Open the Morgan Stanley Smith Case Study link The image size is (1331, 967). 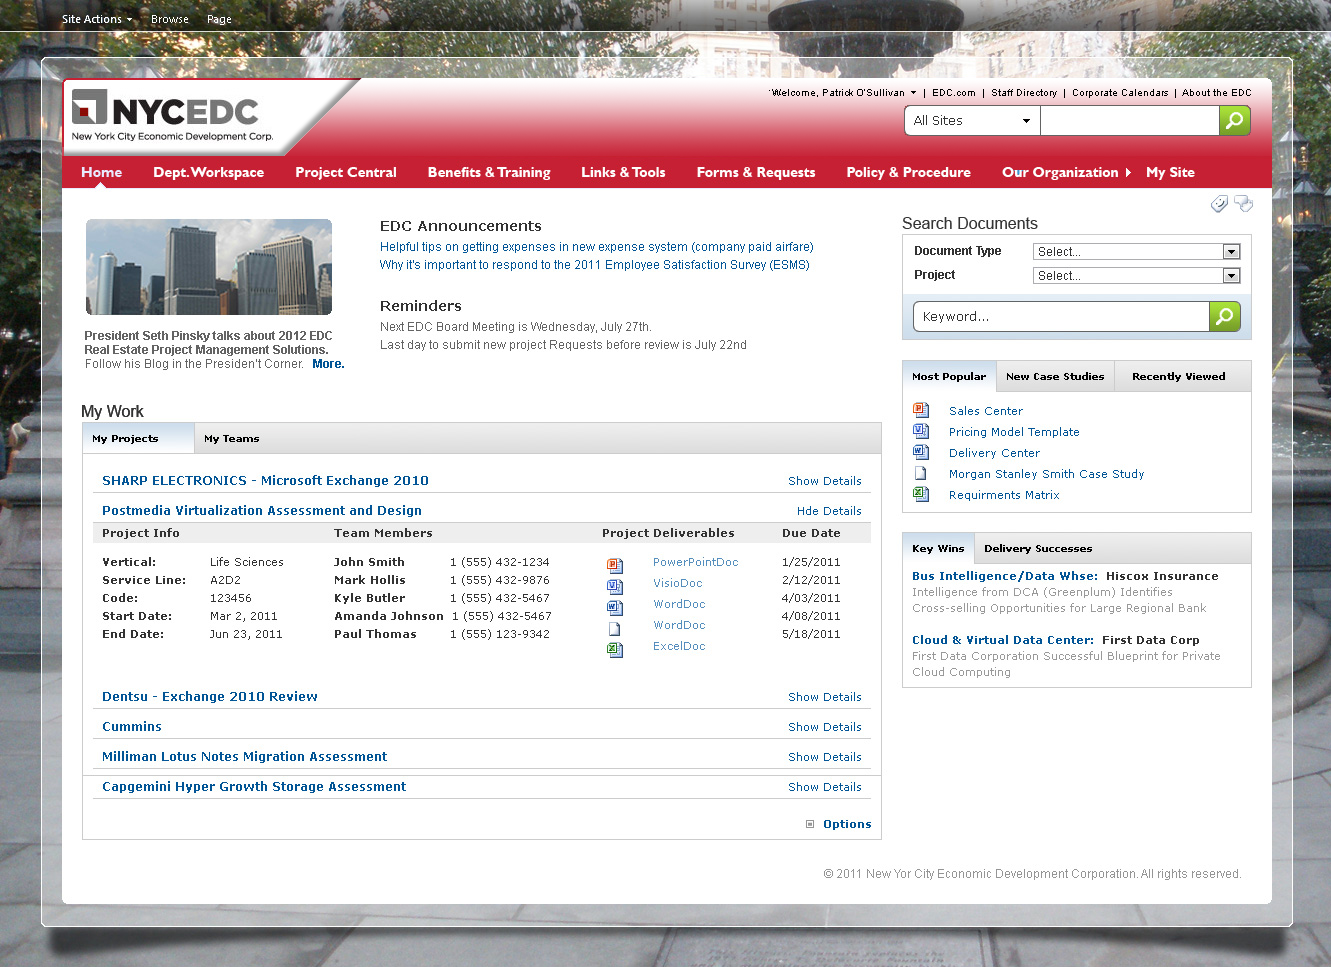(1046, 474)
